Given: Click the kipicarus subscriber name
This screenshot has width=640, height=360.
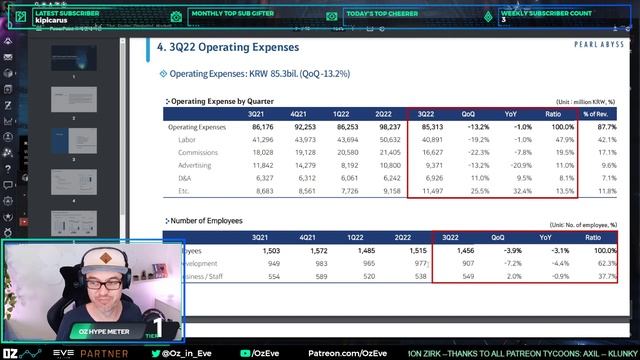Looking at the screenshot, I should [x=51, y=20].
